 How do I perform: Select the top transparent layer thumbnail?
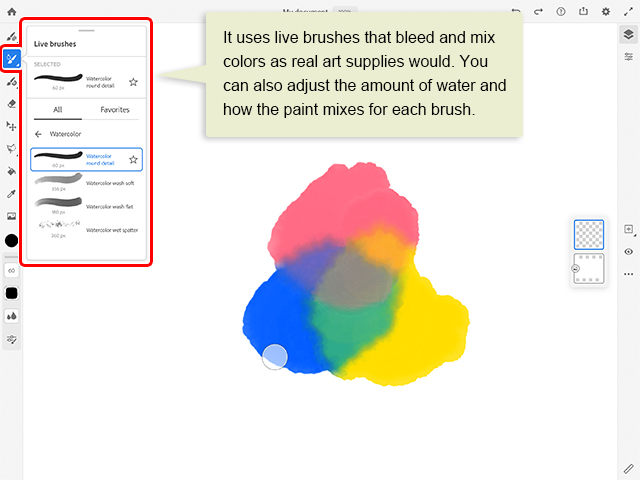click(589, 234)
